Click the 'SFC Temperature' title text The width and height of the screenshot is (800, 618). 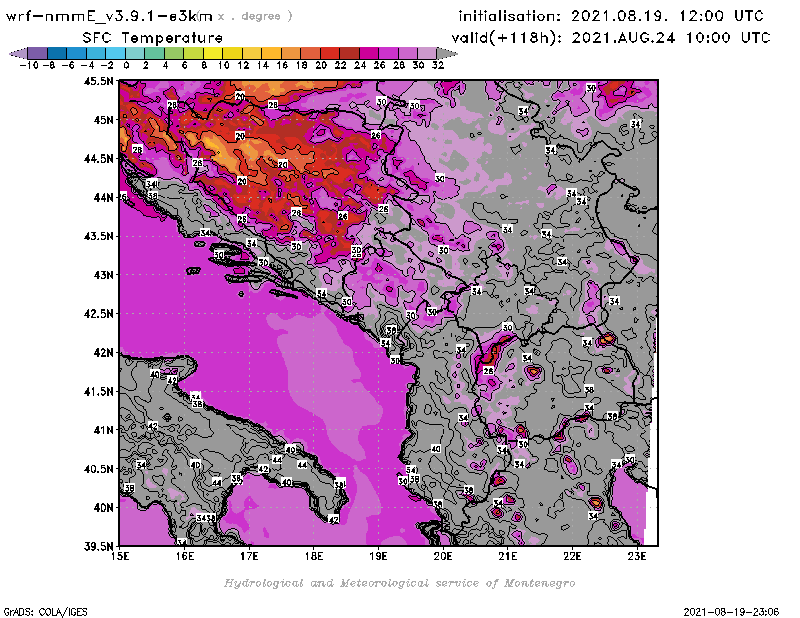click(153, 38)
